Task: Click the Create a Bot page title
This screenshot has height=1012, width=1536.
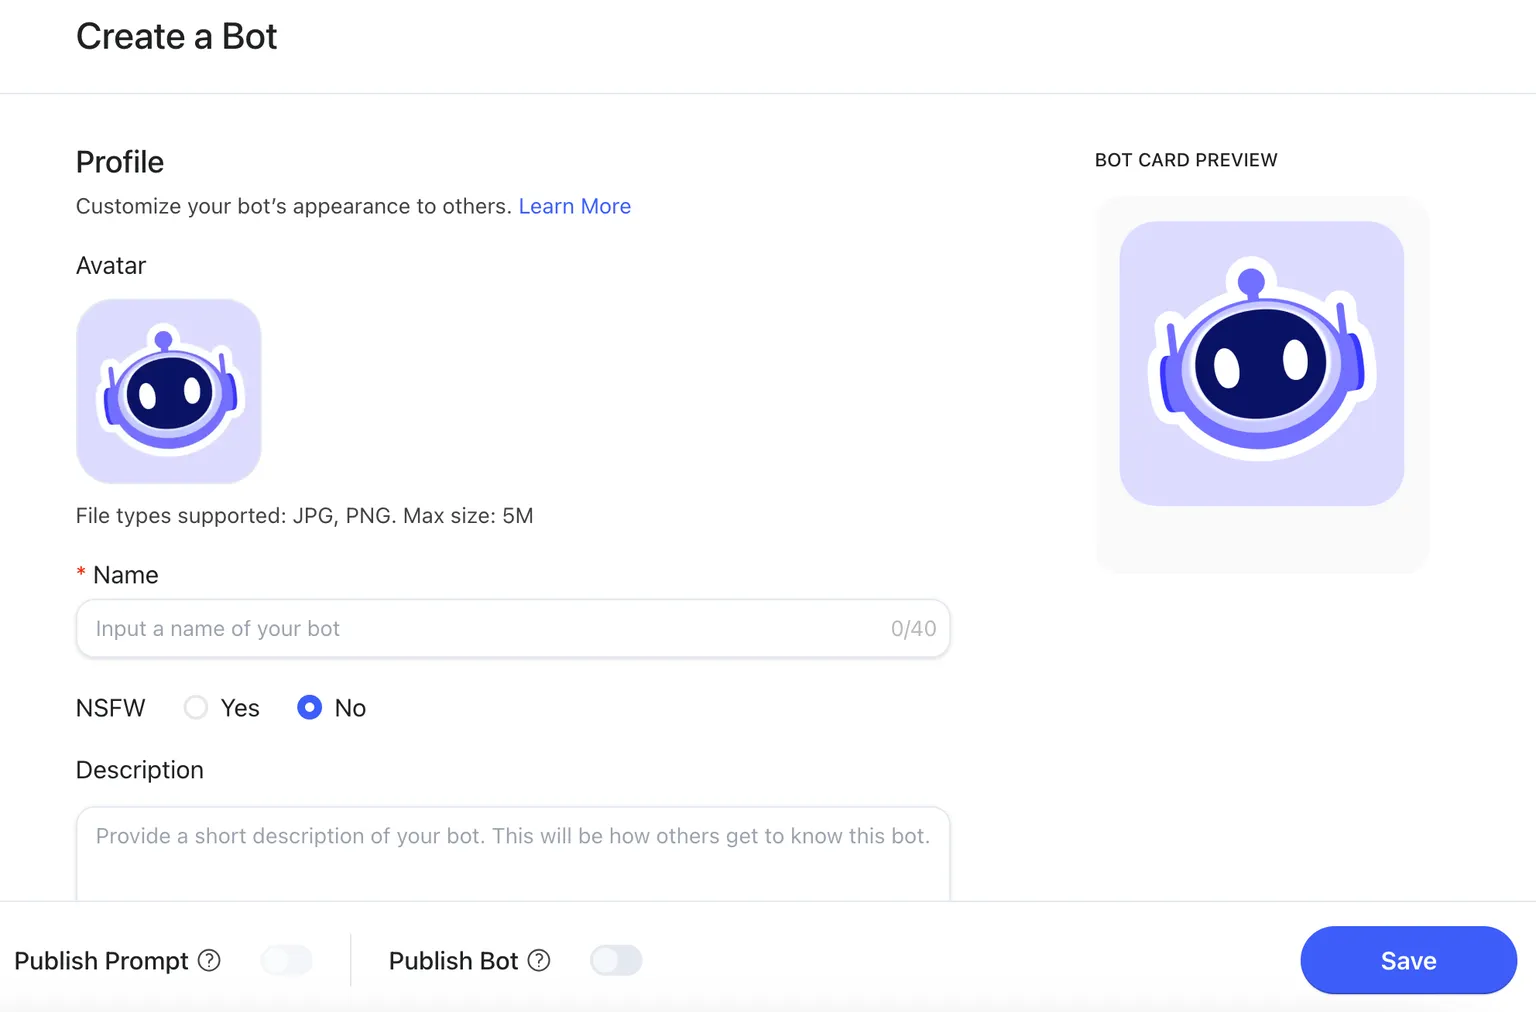Action: coord(177,37)
